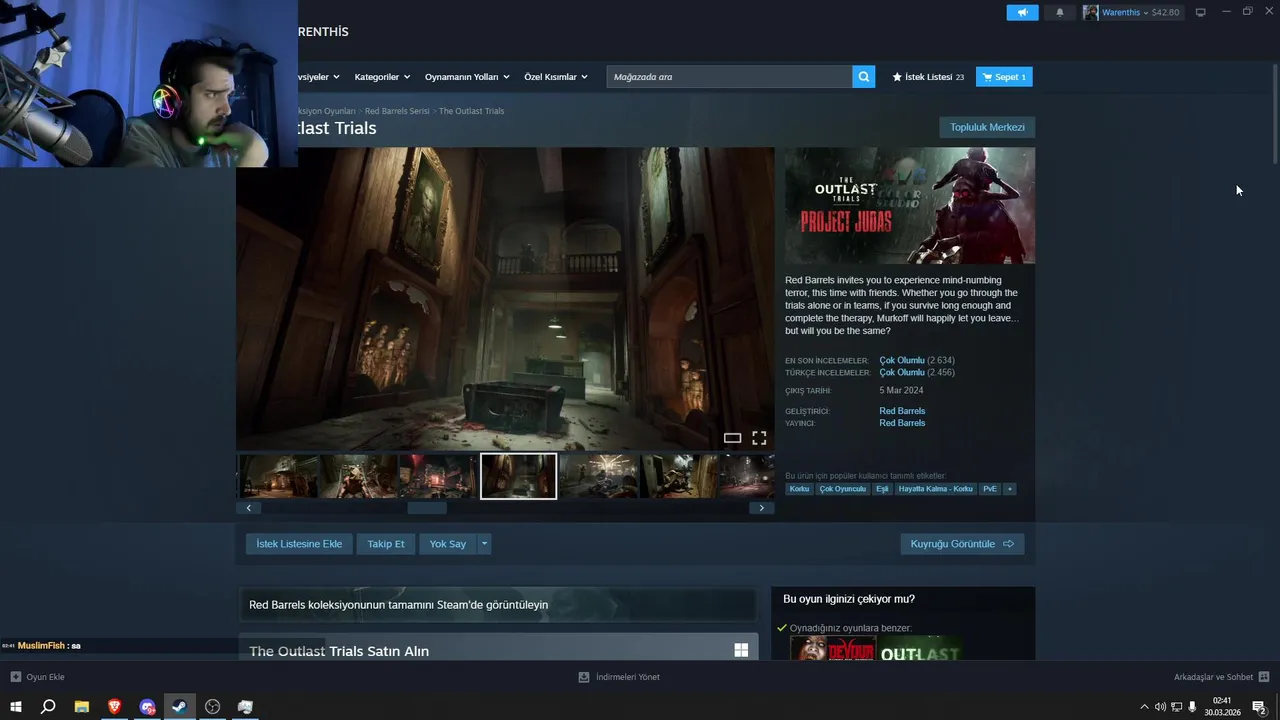This screenshot has height=720, width=1280.
Task: Click İstek Listesine Ekle button
Action: click(x=299, y=544)
